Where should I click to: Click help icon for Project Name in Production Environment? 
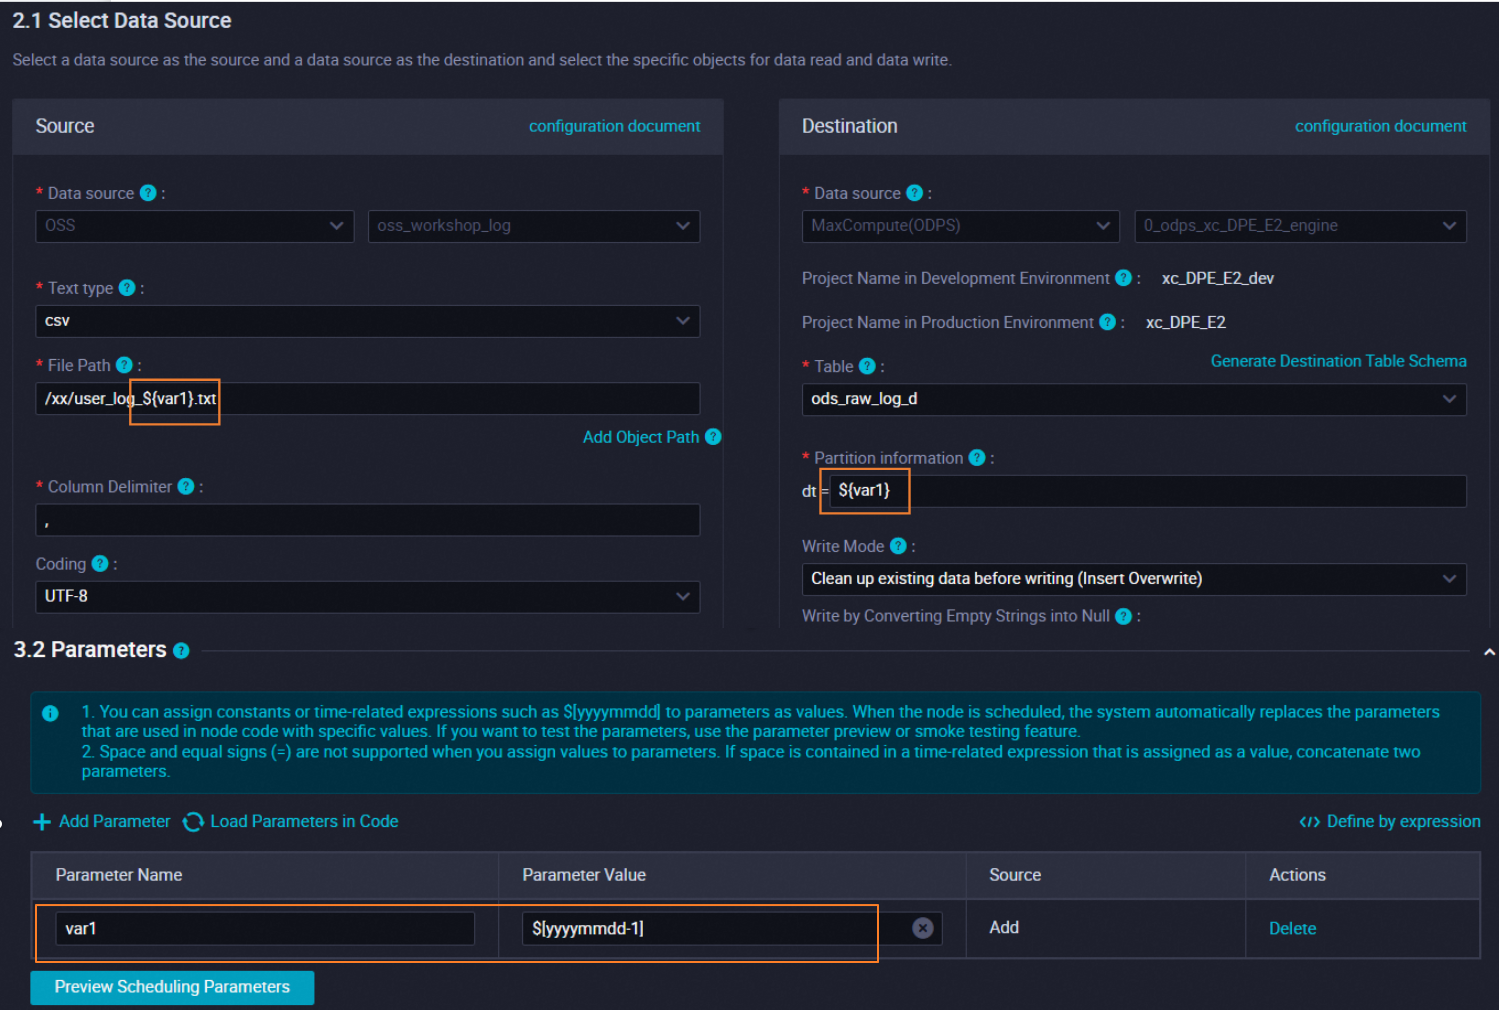pyautogui.click(x=1107, y=322)
